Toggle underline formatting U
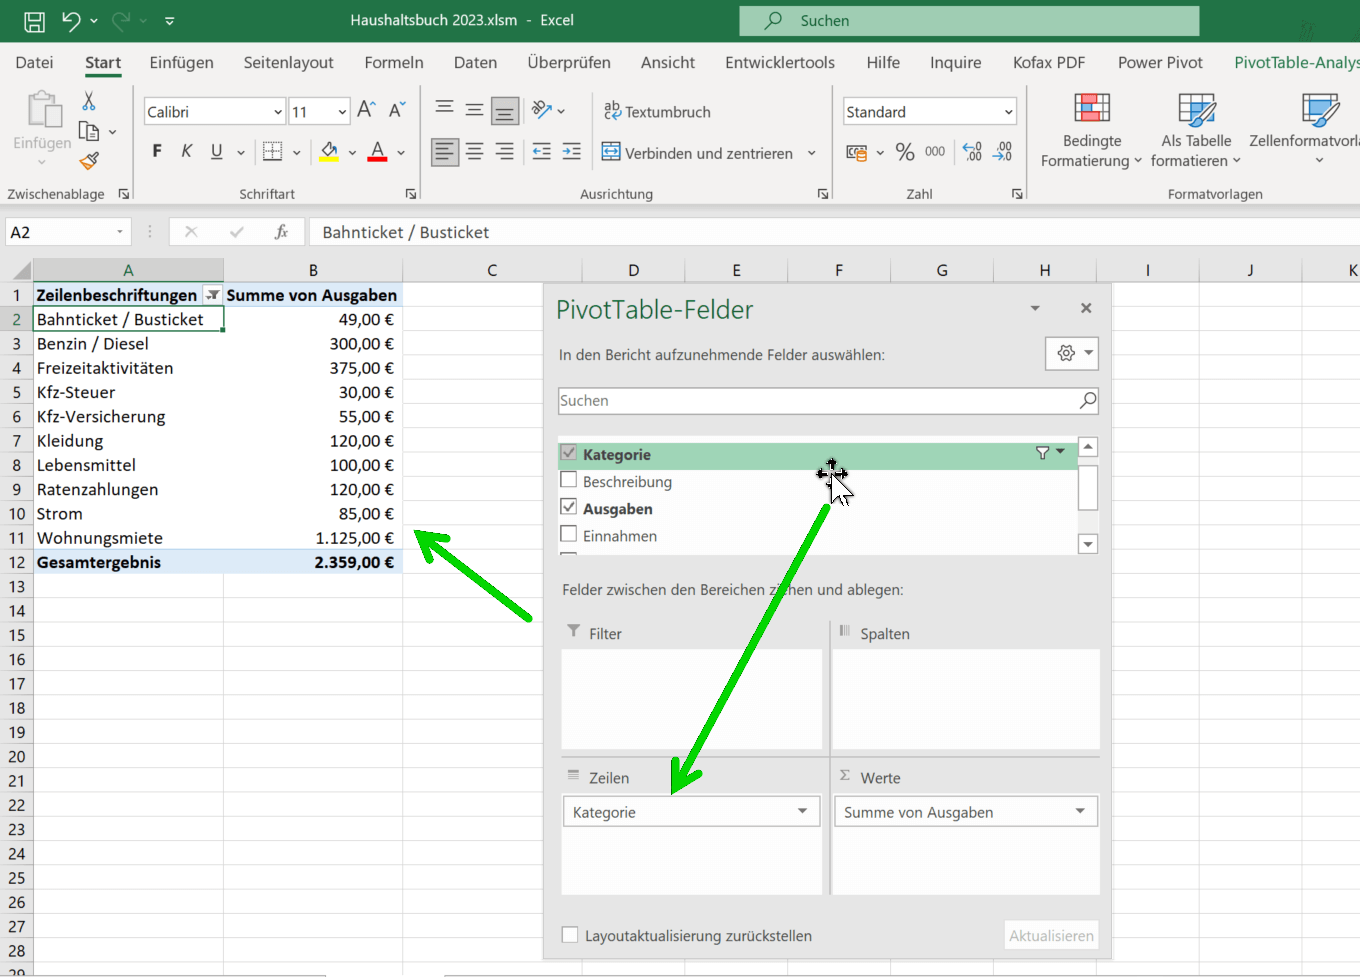Image resolution: width=1360 pixels, height=977 pixels. click(x=216, y=152)
